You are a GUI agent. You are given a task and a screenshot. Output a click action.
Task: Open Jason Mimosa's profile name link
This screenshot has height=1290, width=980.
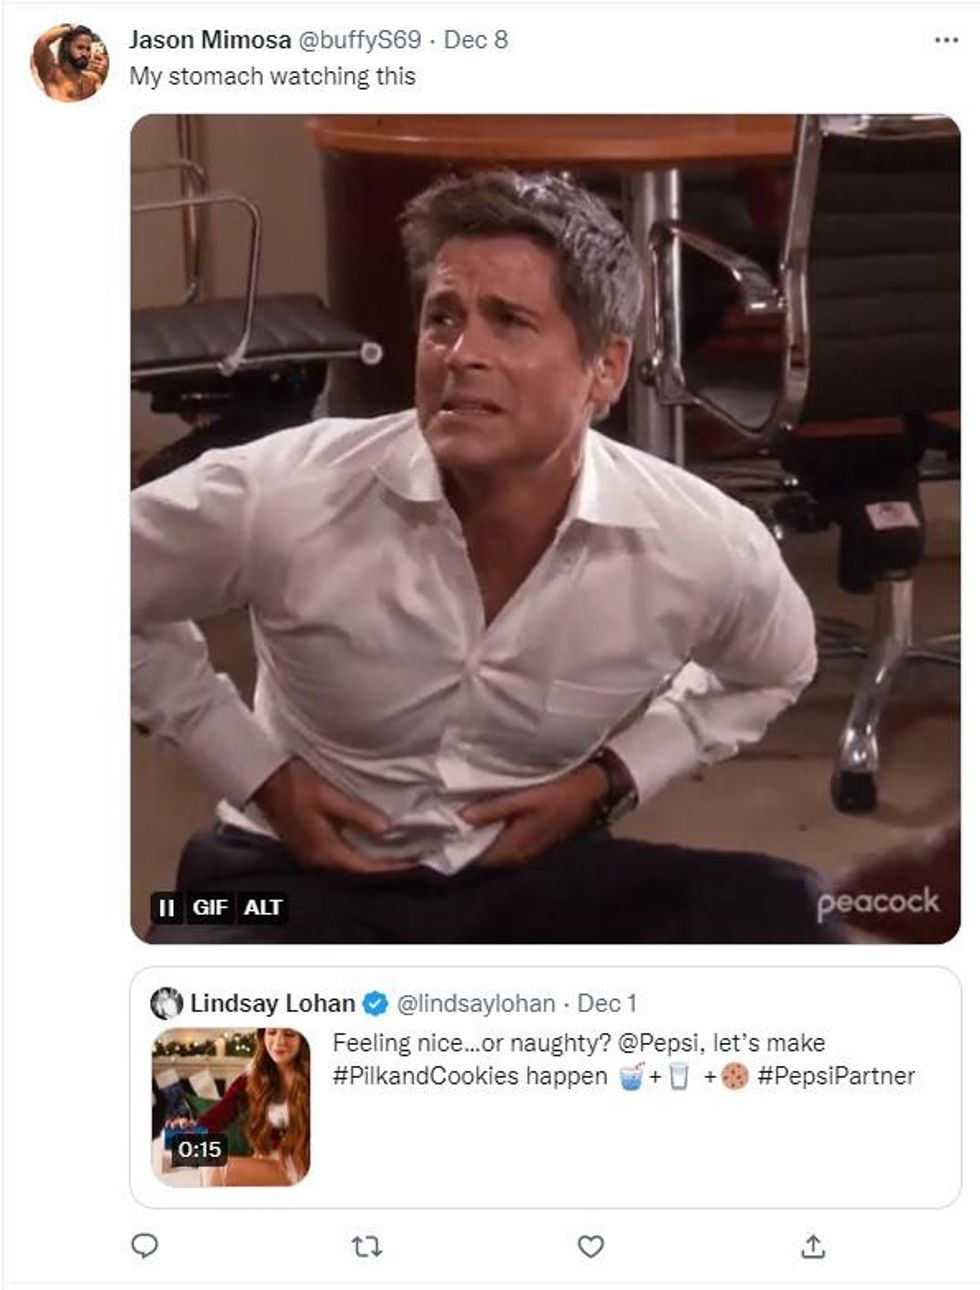point(209,40)
